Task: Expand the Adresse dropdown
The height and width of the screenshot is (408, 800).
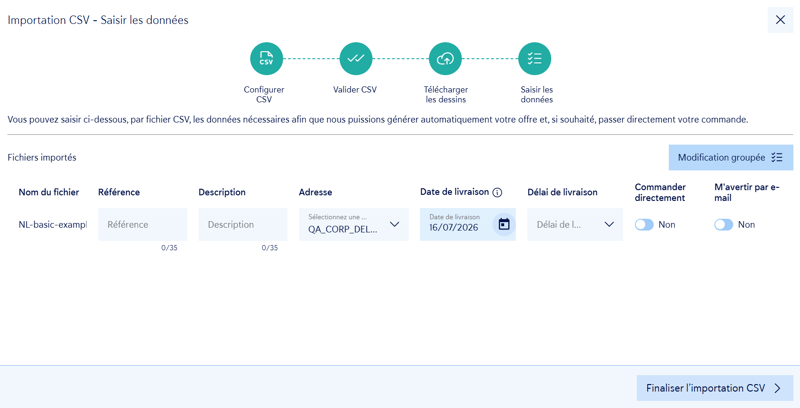Action: pos(354,224)
